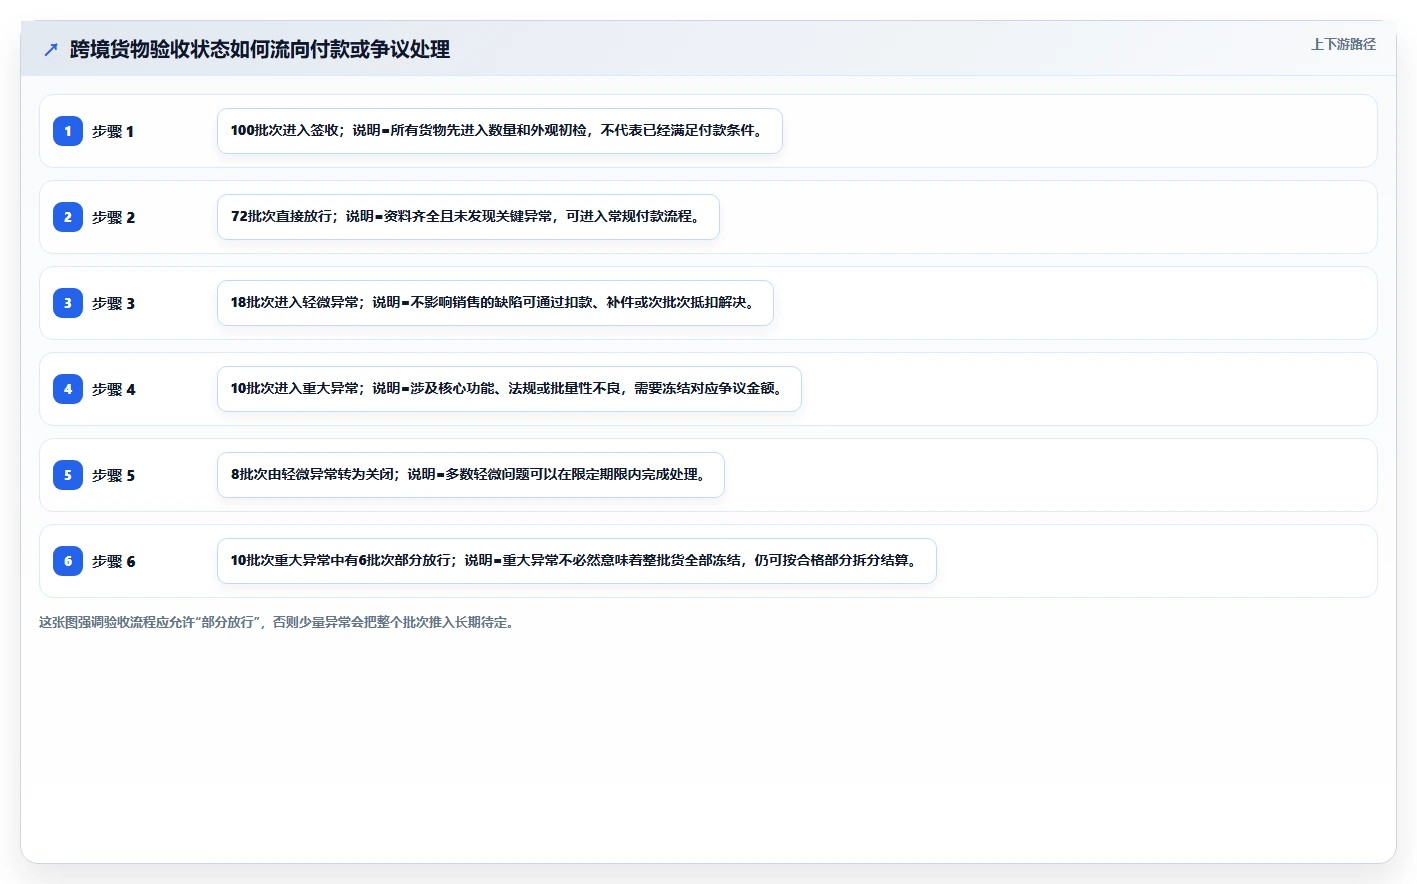This screenshot has width=1417, height=884.
Task: Open the 10批次进入重大异常 description box
Action: coord(509,389)
